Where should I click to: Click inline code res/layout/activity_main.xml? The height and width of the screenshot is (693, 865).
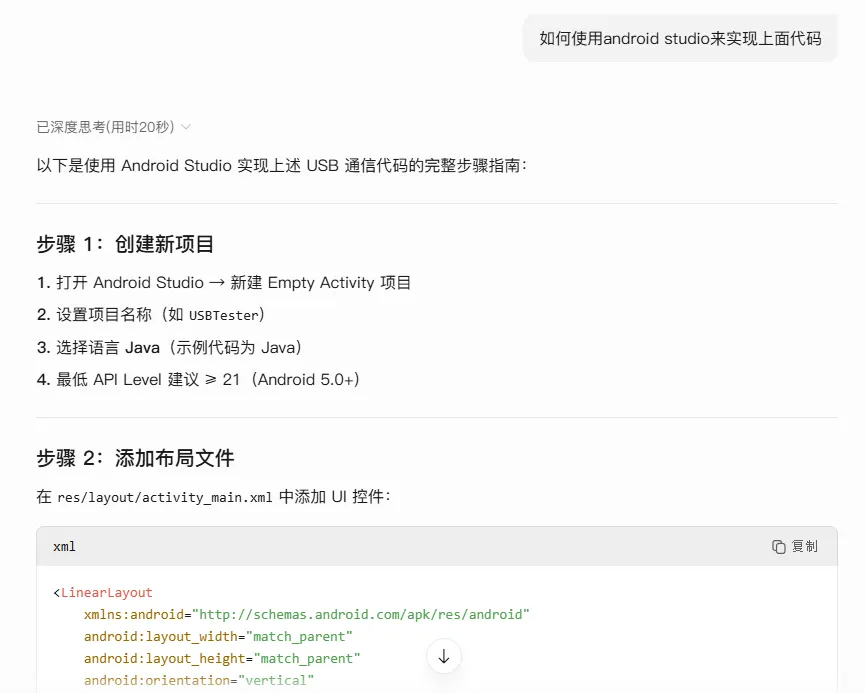(x=164, y=498)
